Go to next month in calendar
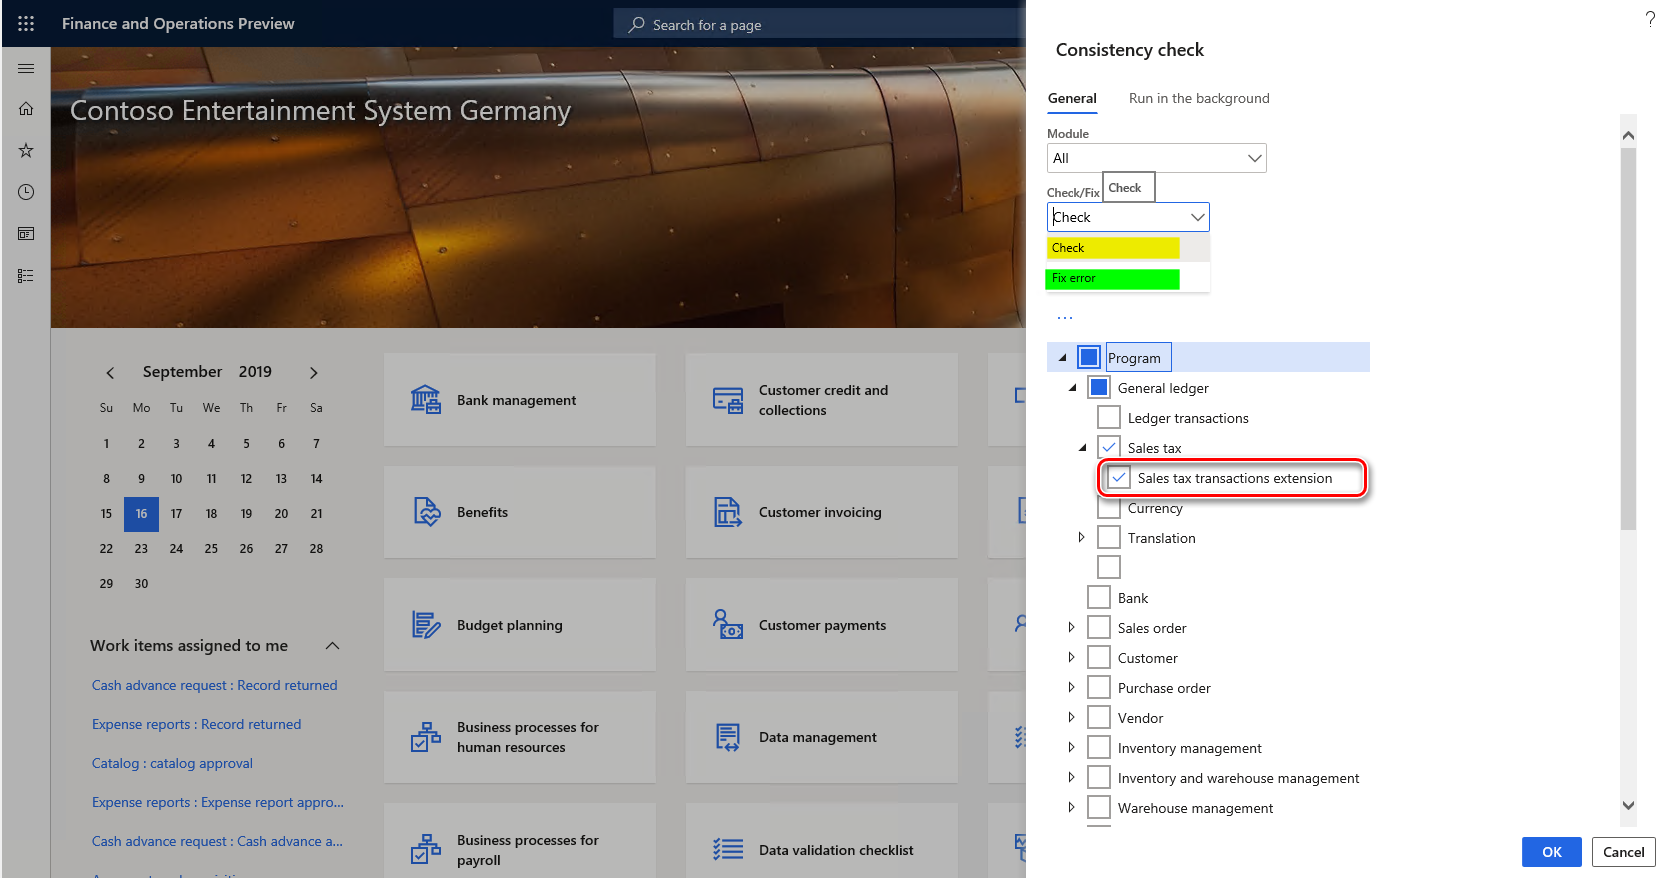The height and width of the screenshot is (878, 1660). (x=314, y=373)
